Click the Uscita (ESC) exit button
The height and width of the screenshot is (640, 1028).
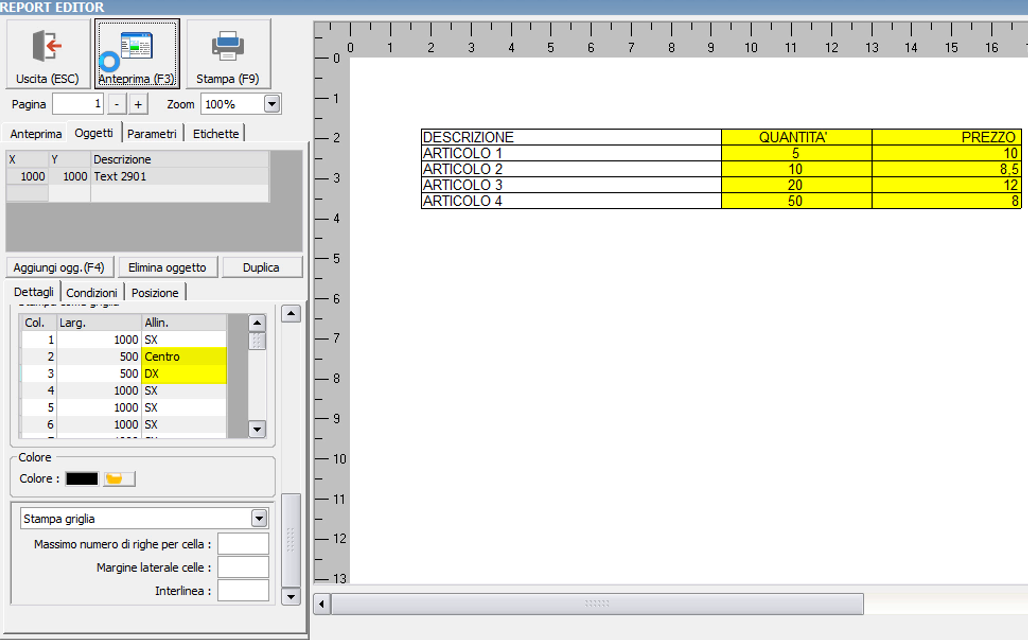click(x=47, y=54)
